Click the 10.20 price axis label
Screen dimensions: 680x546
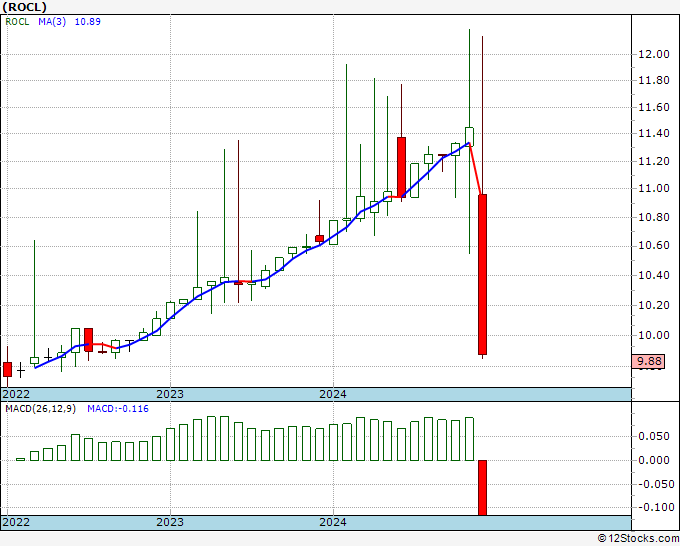click(x=654, y=305)
